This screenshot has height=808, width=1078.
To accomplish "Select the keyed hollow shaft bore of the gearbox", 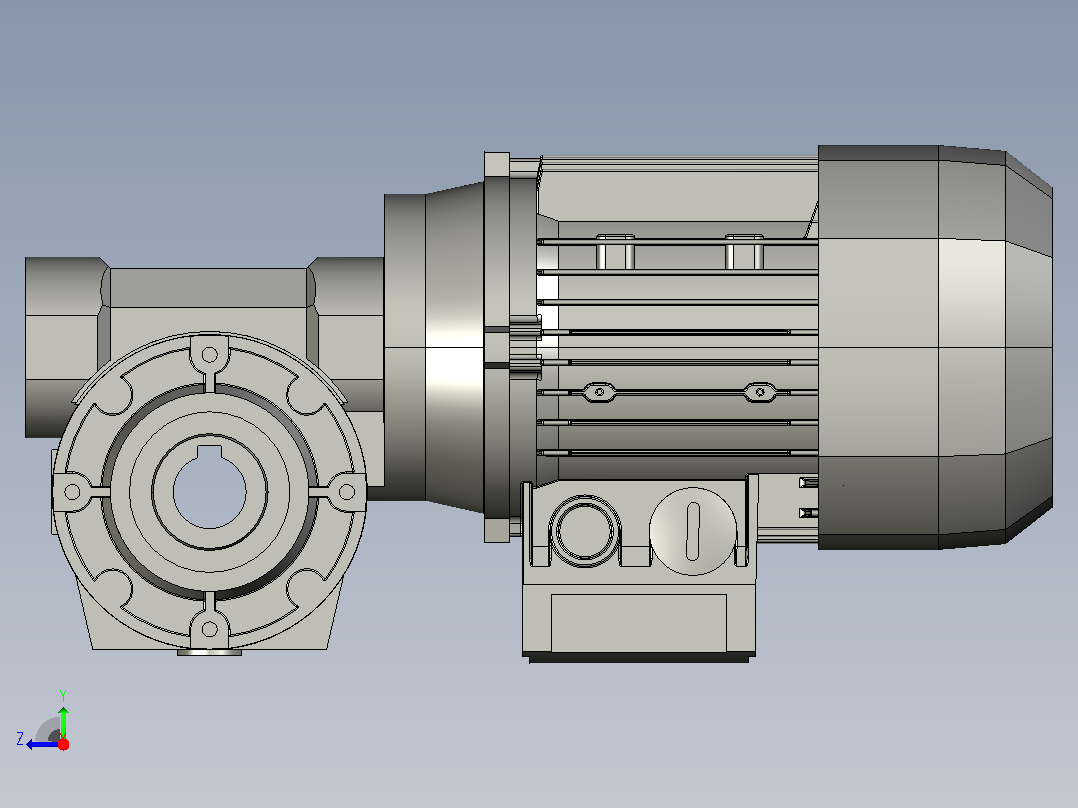I will coord(209,487).
